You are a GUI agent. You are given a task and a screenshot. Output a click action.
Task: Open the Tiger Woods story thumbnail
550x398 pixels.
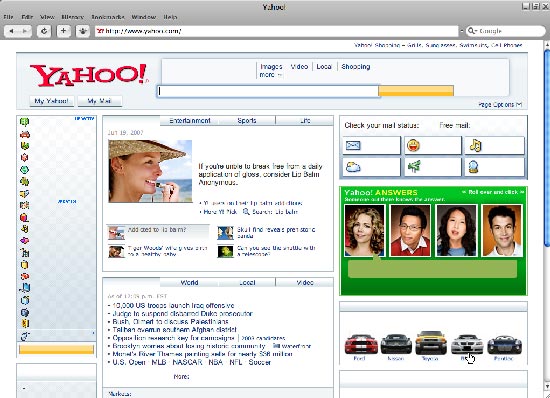[116, 251]
